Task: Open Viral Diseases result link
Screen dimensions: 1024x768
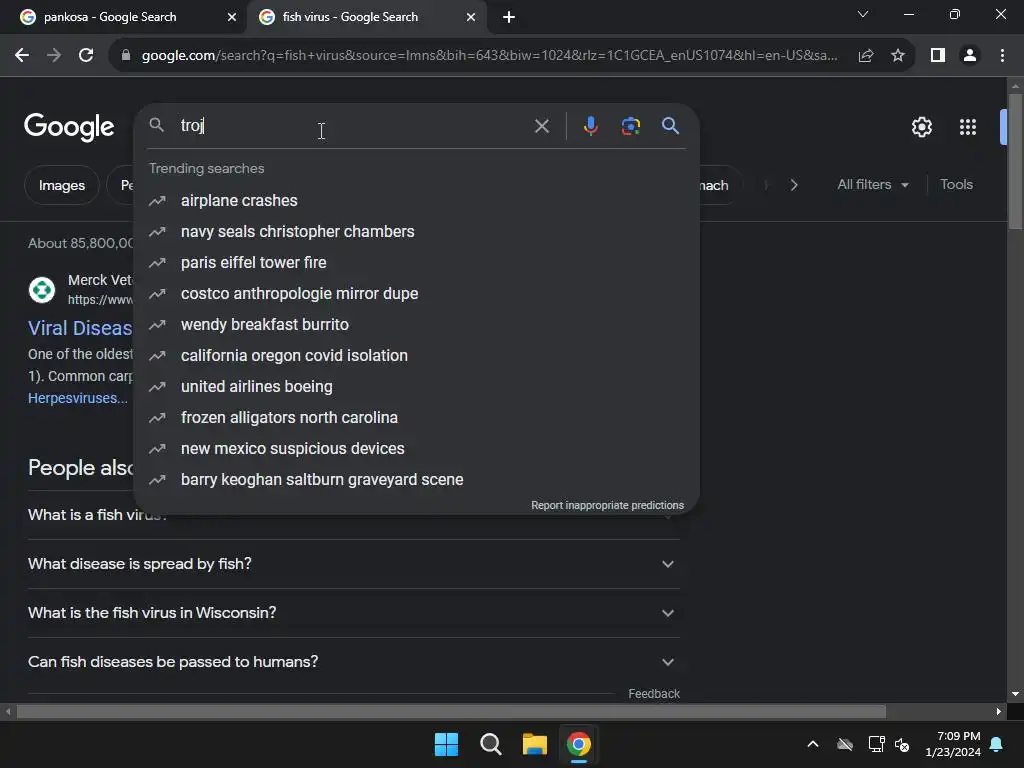Action: (80, 328)
